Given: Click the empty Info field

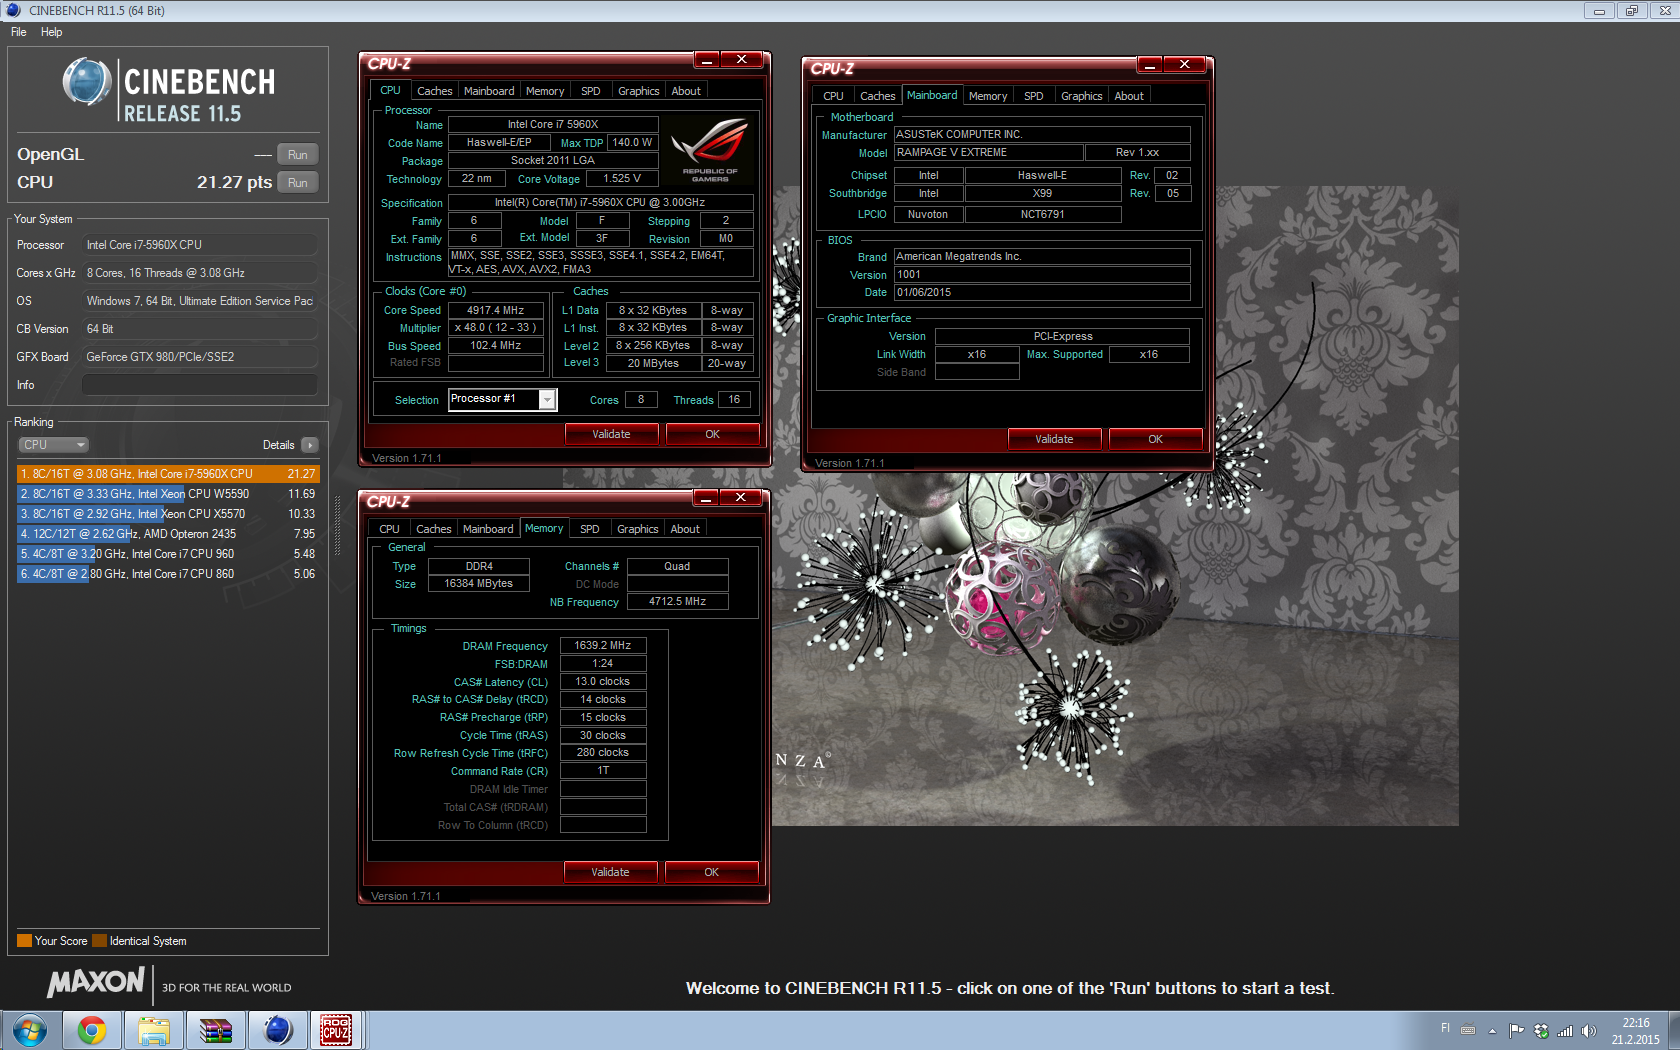Looking at the screenshot, I should tap(200, 385).
